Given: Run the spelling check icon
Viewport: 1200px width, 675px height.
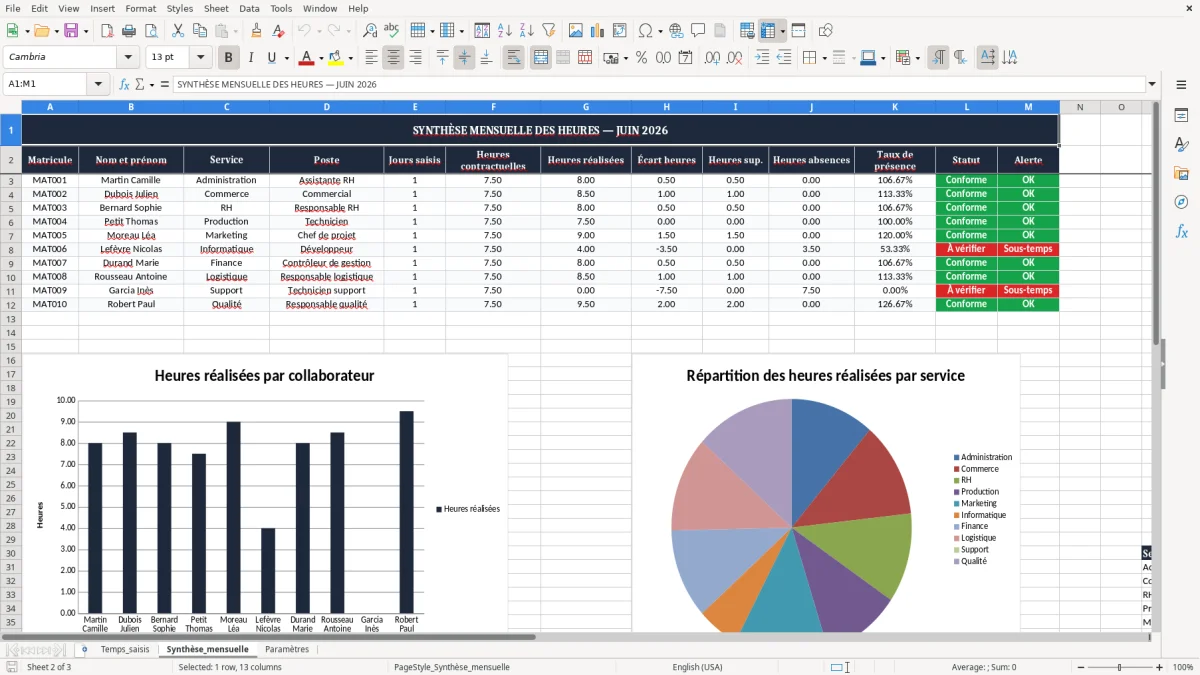Looking at the screenshot, I should 392,31.
